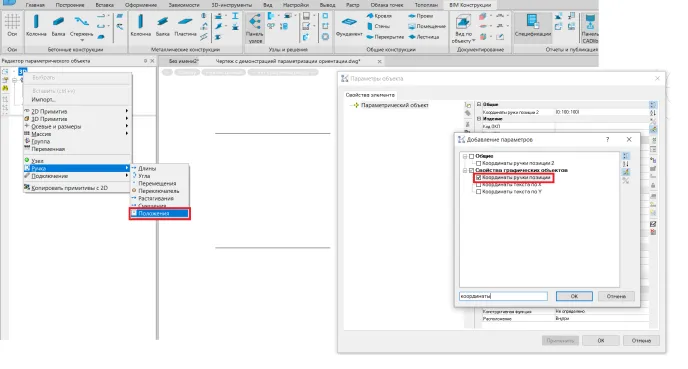Open the Вид по объекту dropdown

463,29
